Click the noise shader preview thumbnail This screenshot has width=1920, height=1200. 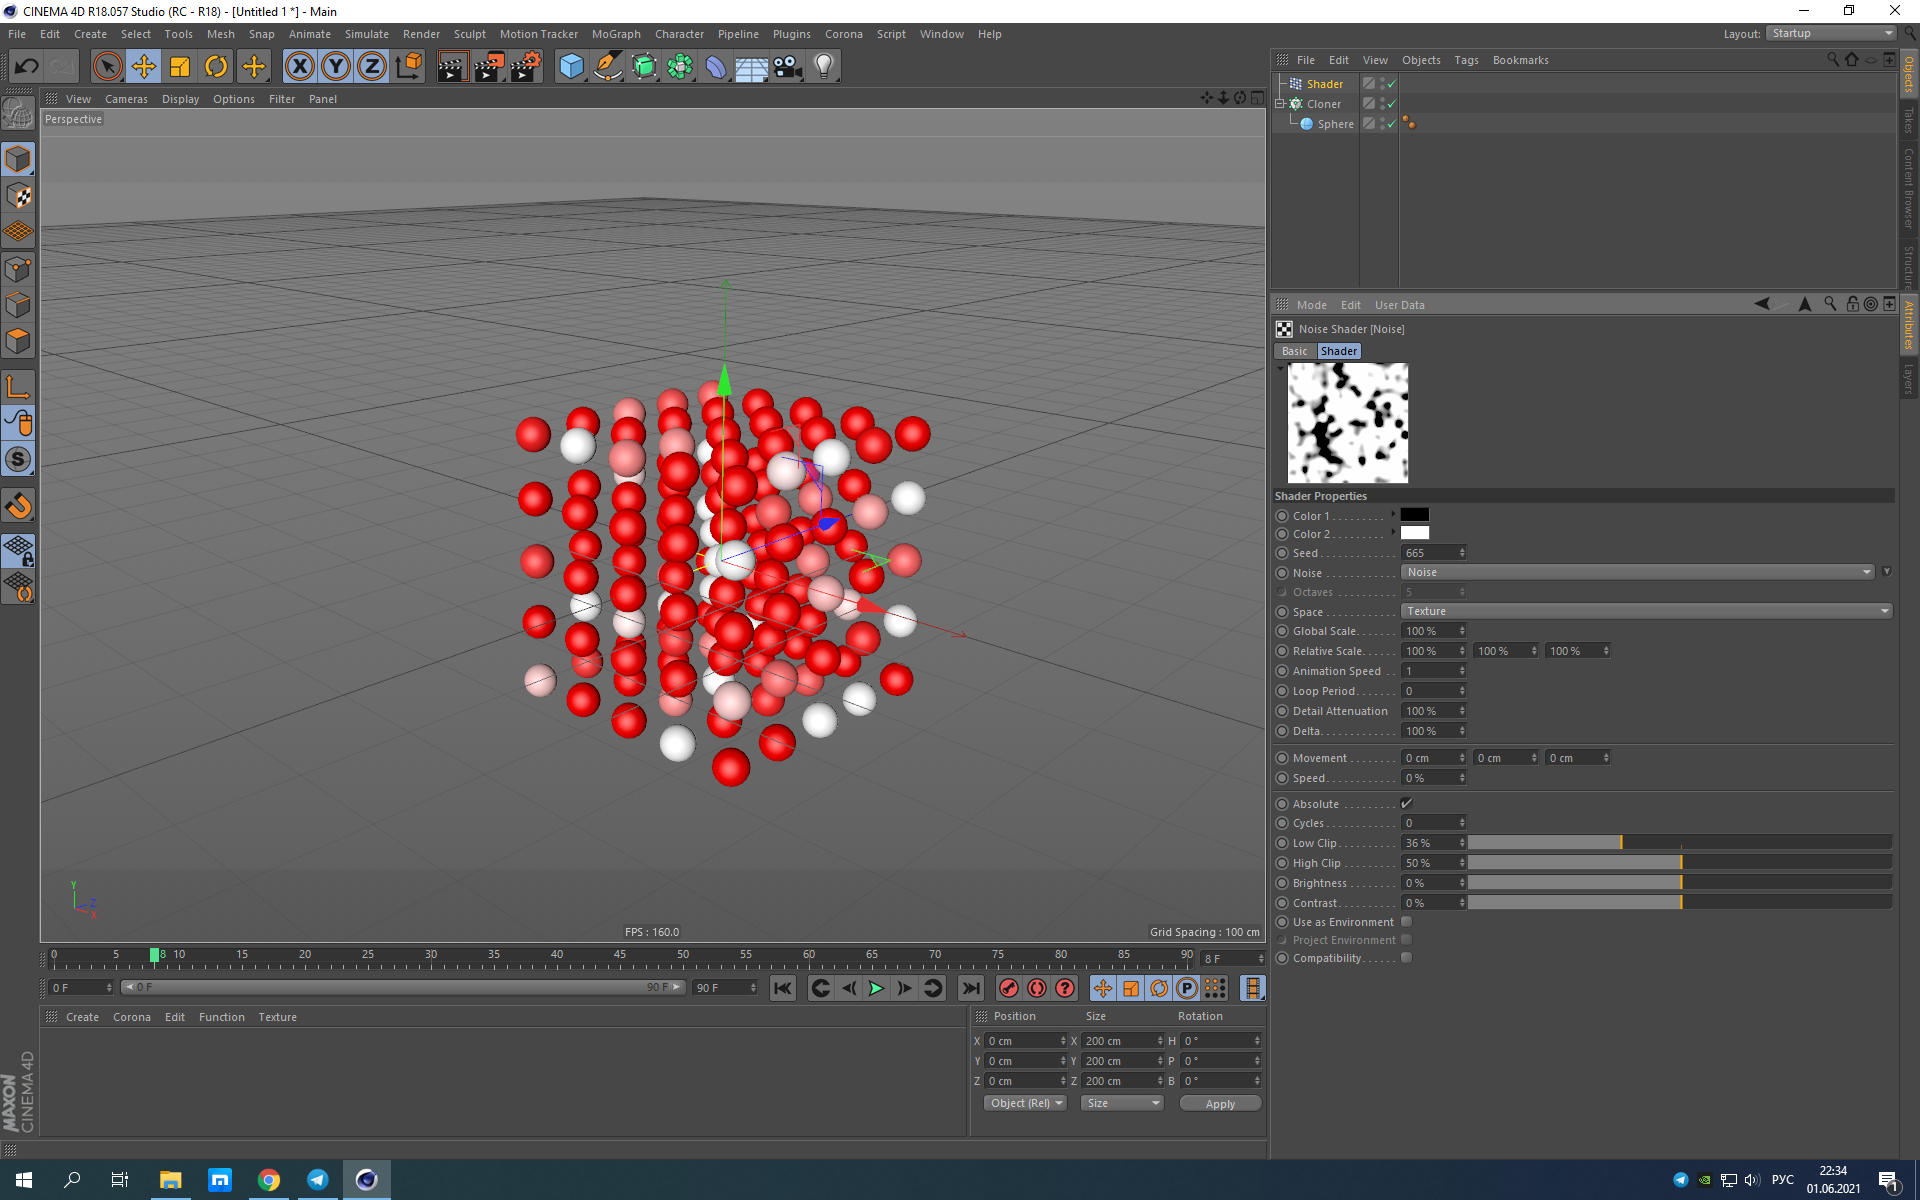click(x=1347, y=423)
